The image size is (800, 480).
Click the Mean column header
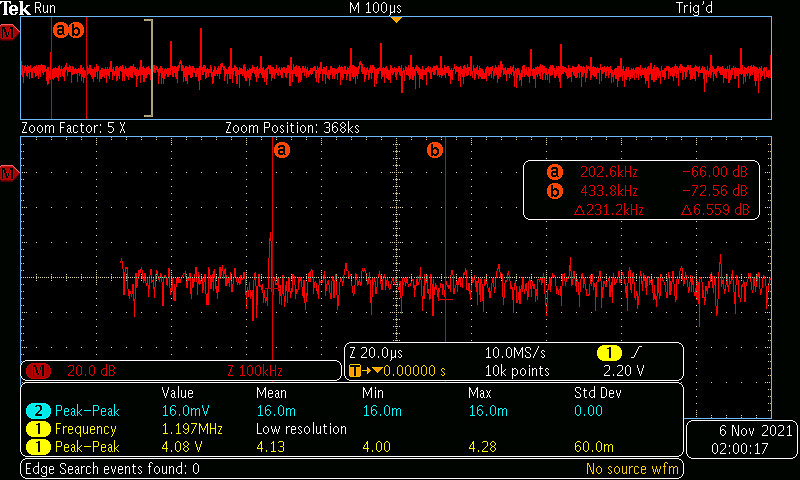pyautogui.click(x=272, y=393)
